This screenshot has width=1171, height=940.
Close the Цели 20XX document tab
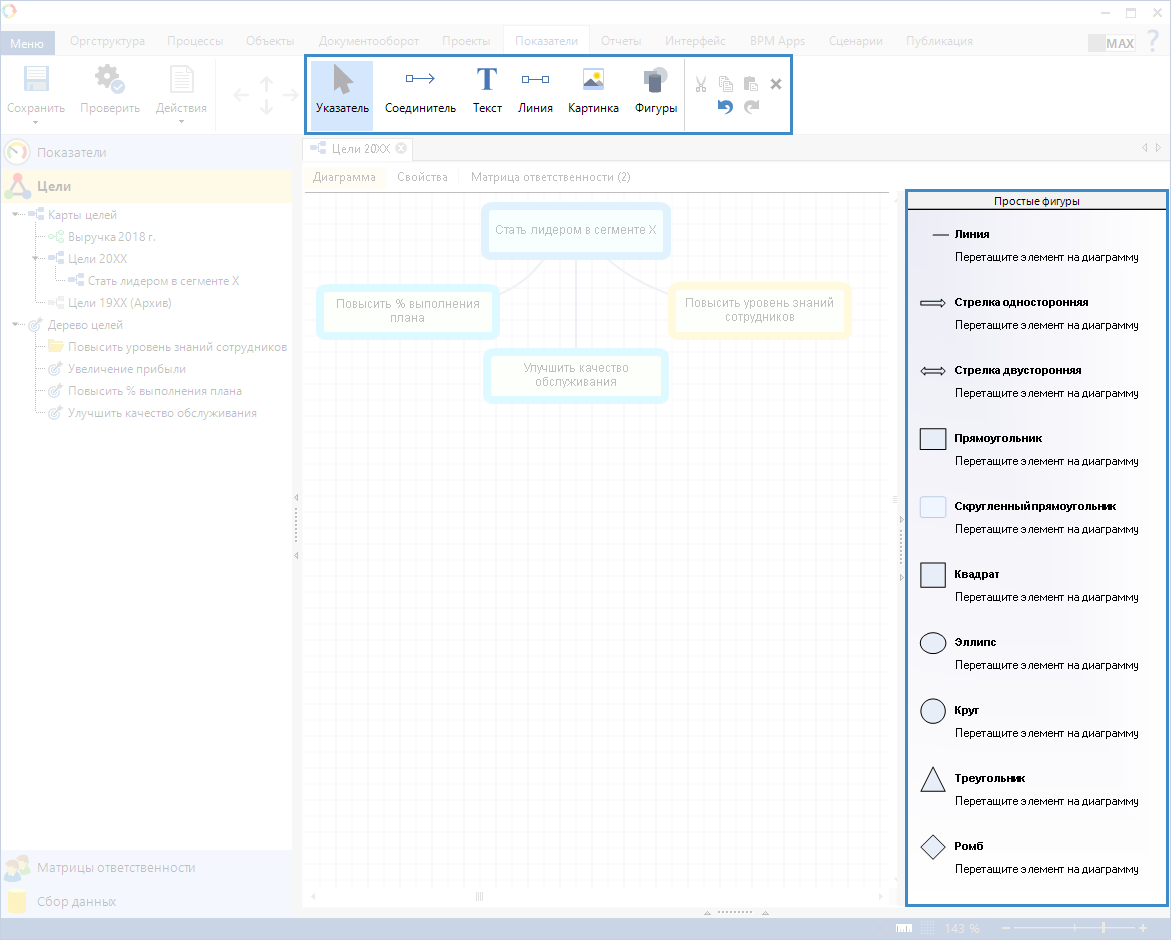click(401, 148)
